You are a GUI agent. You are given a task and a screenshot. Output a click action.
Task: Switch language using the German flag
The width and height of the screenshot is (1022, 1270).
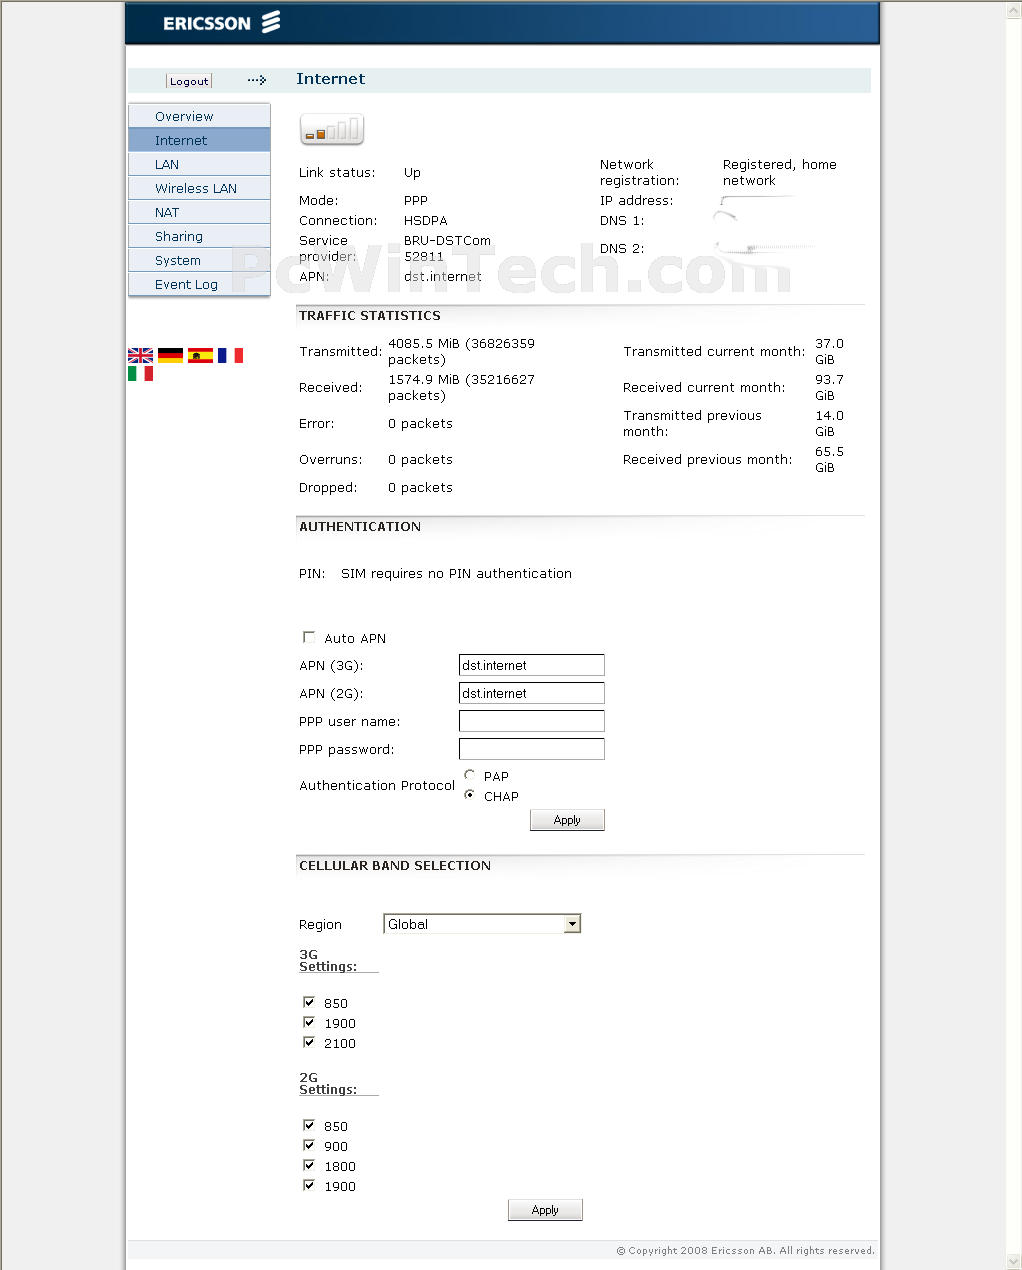(171, 355)
